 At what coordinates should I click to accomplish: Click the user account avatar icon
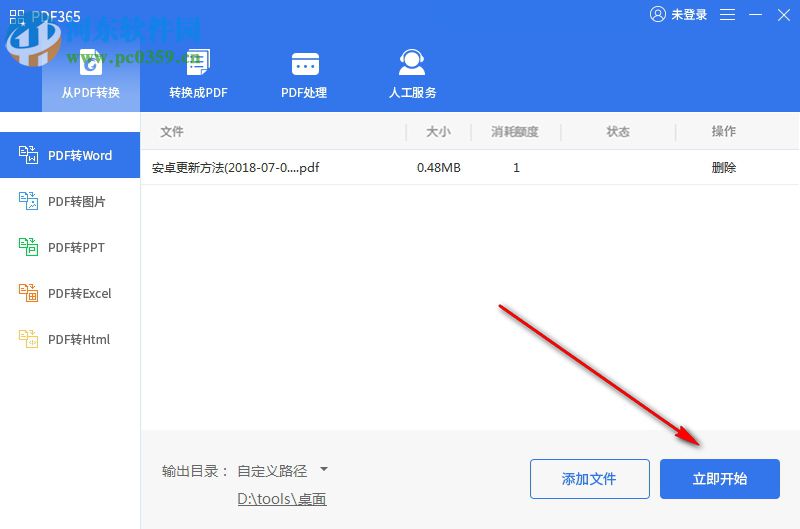(x=658, y=14)
